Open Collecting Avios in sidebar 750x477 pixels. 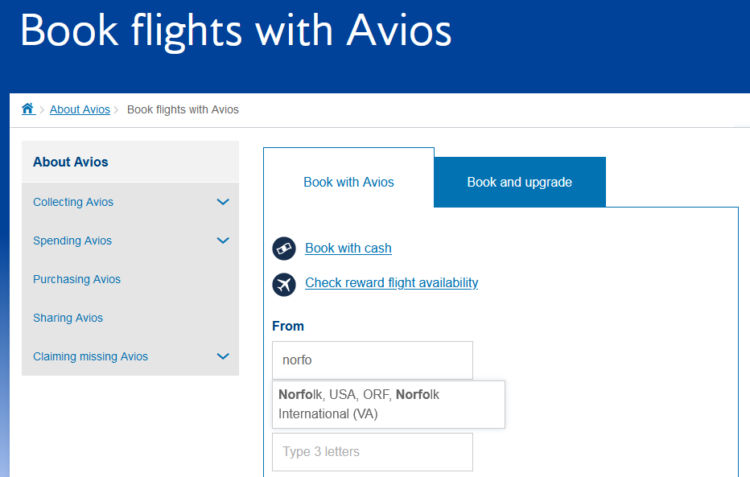coord(73,202)
